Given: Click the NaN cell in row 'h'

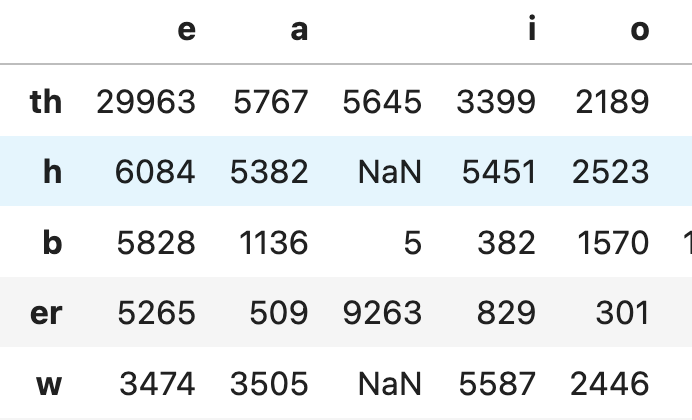Looking at the screenshot, I should (x=390, y=172).
